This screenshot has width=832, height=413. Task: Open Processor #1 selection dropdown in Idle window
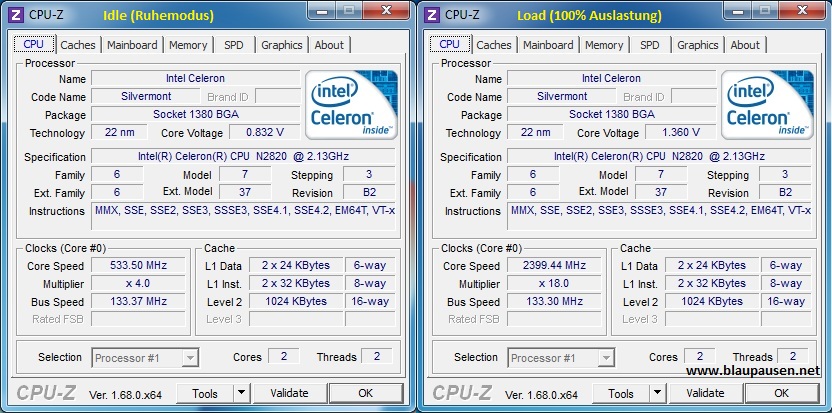(x=145, y=358)
